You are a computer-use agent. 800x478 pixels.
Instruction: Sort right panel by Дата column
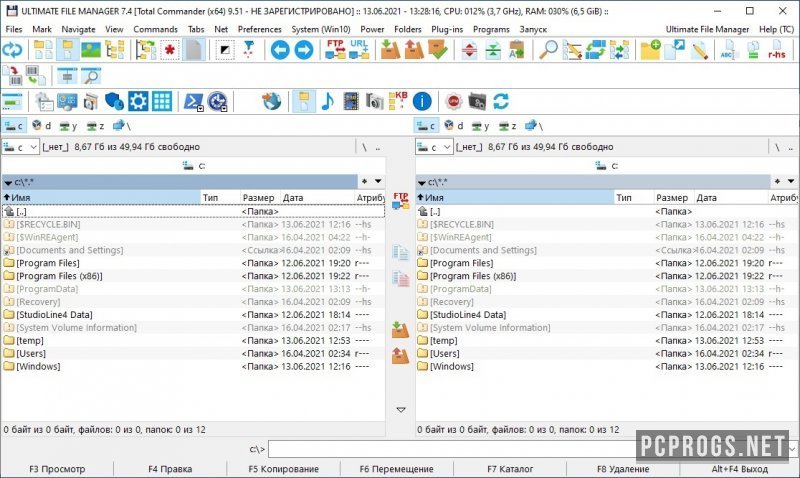click(x=731, y=197)
